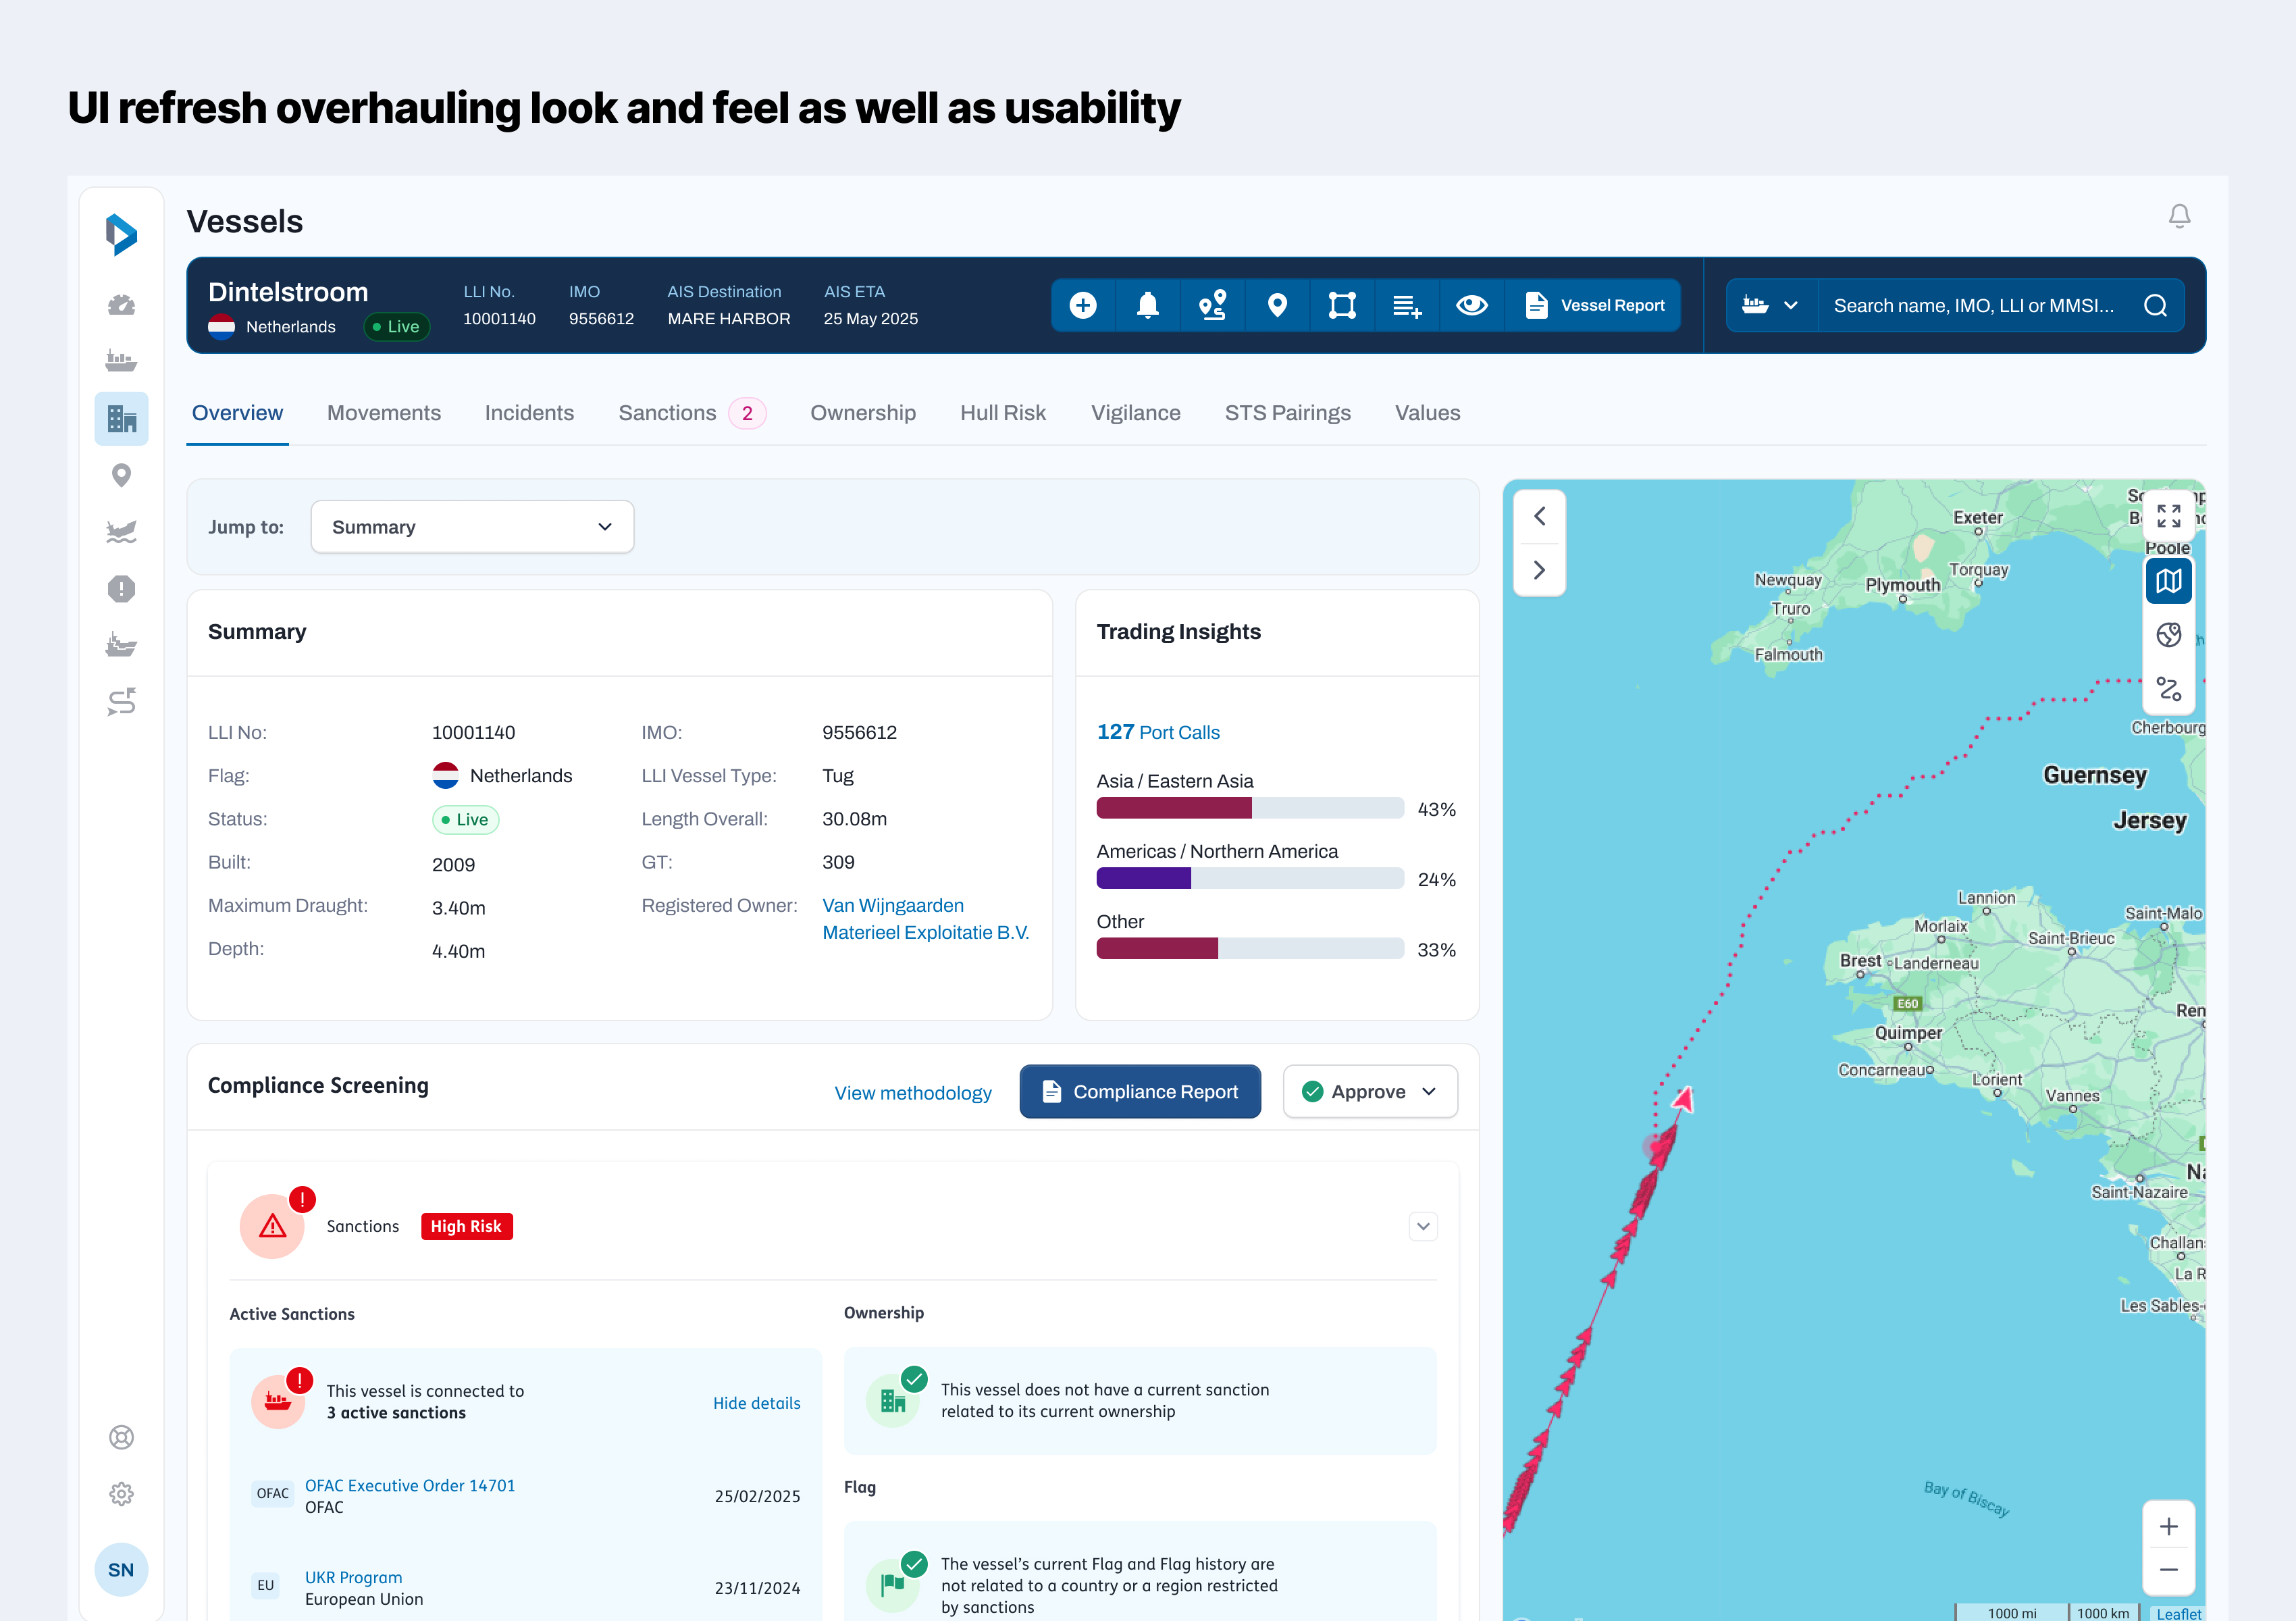The image size is (2296, 1621).
Task: Switch to the Movements tab
Action: coord(384,413)
